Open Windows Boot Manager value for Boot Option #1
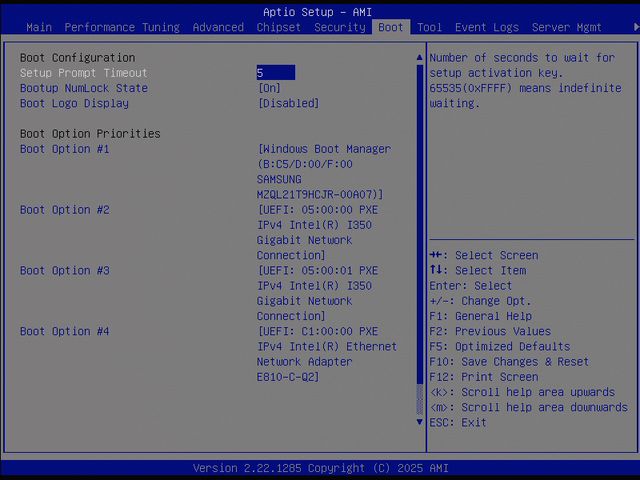 click(x=324, y=172)
